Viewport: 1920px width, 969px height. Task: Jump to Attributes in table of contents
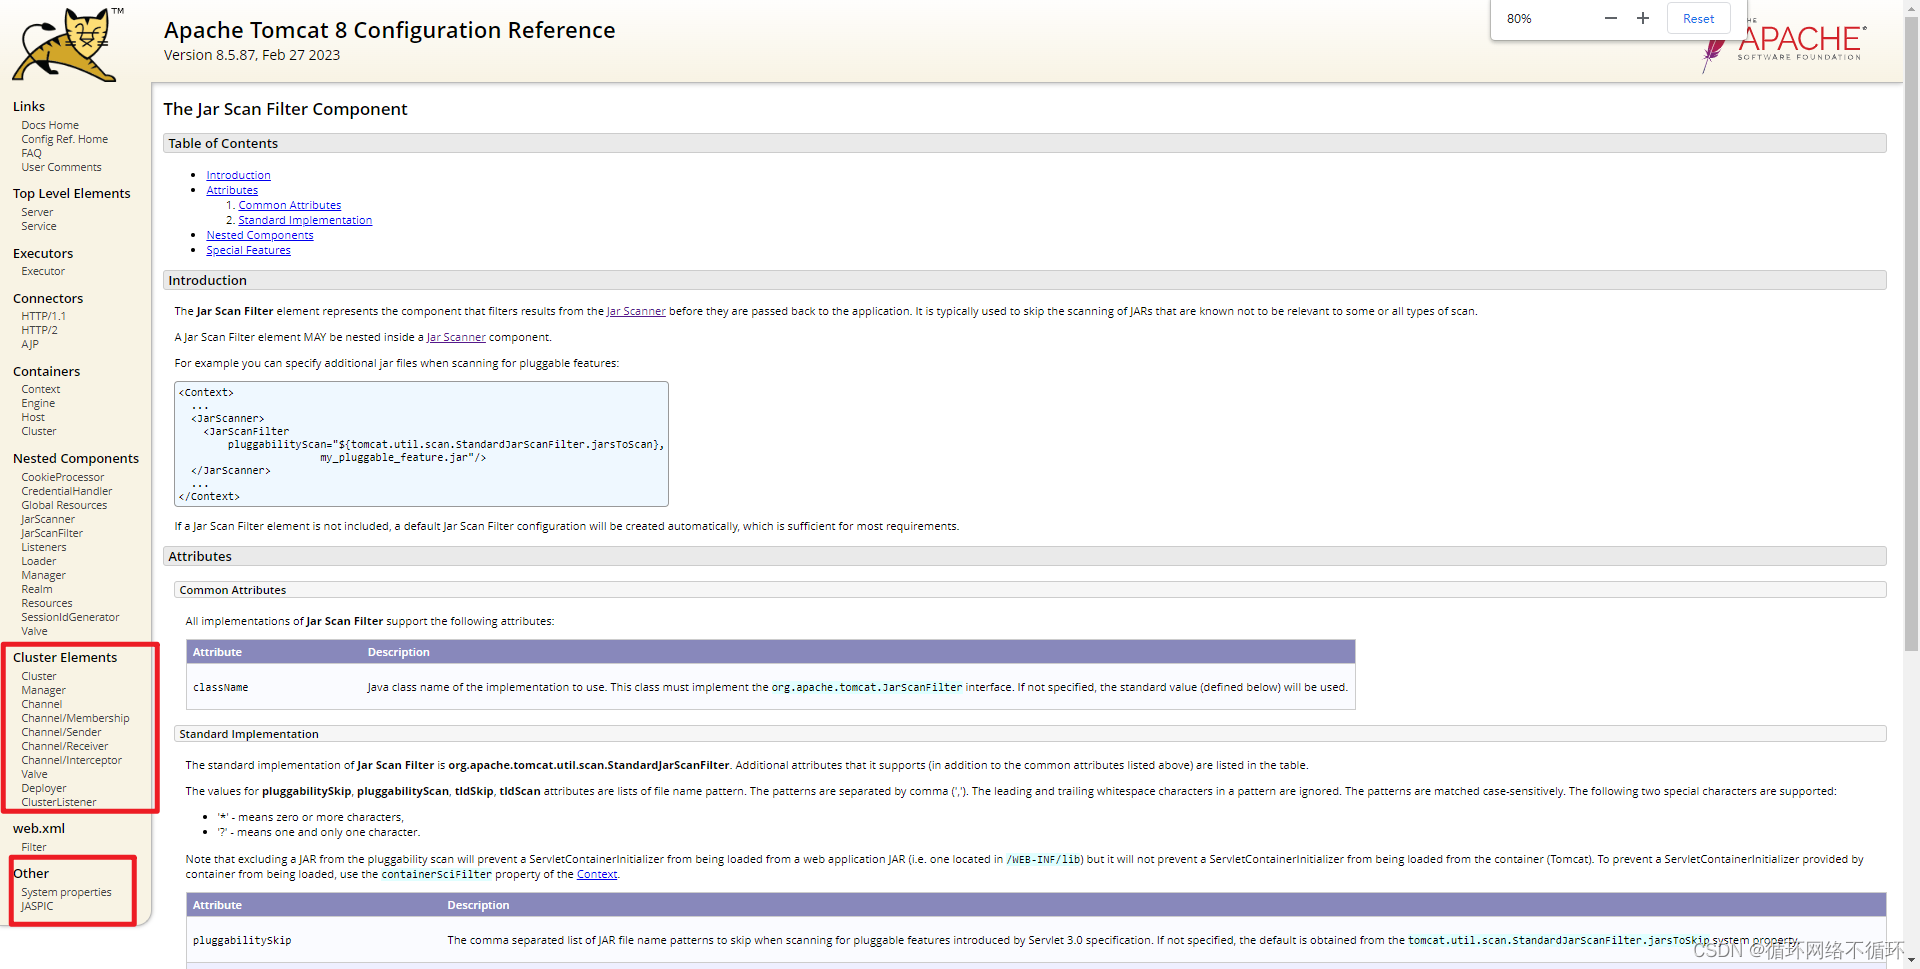(x=232, y=190)
